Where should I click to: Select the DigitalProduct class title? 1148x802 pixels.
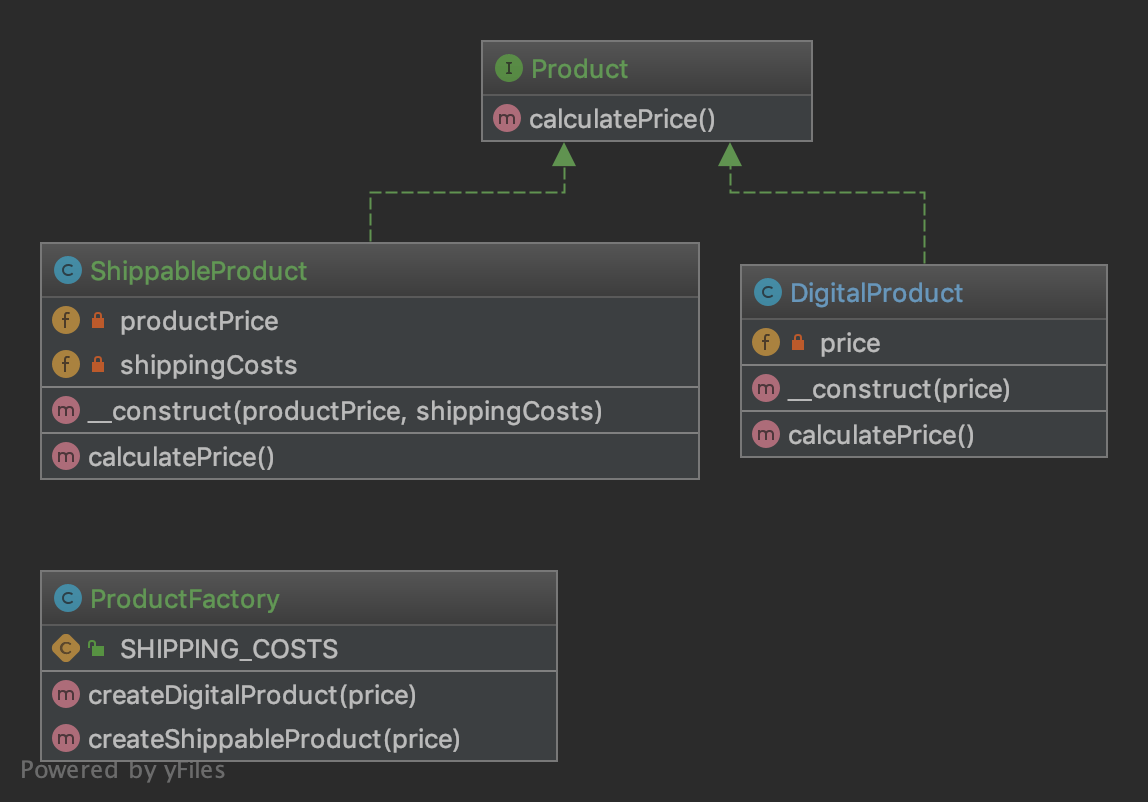(x=876, y=293)
